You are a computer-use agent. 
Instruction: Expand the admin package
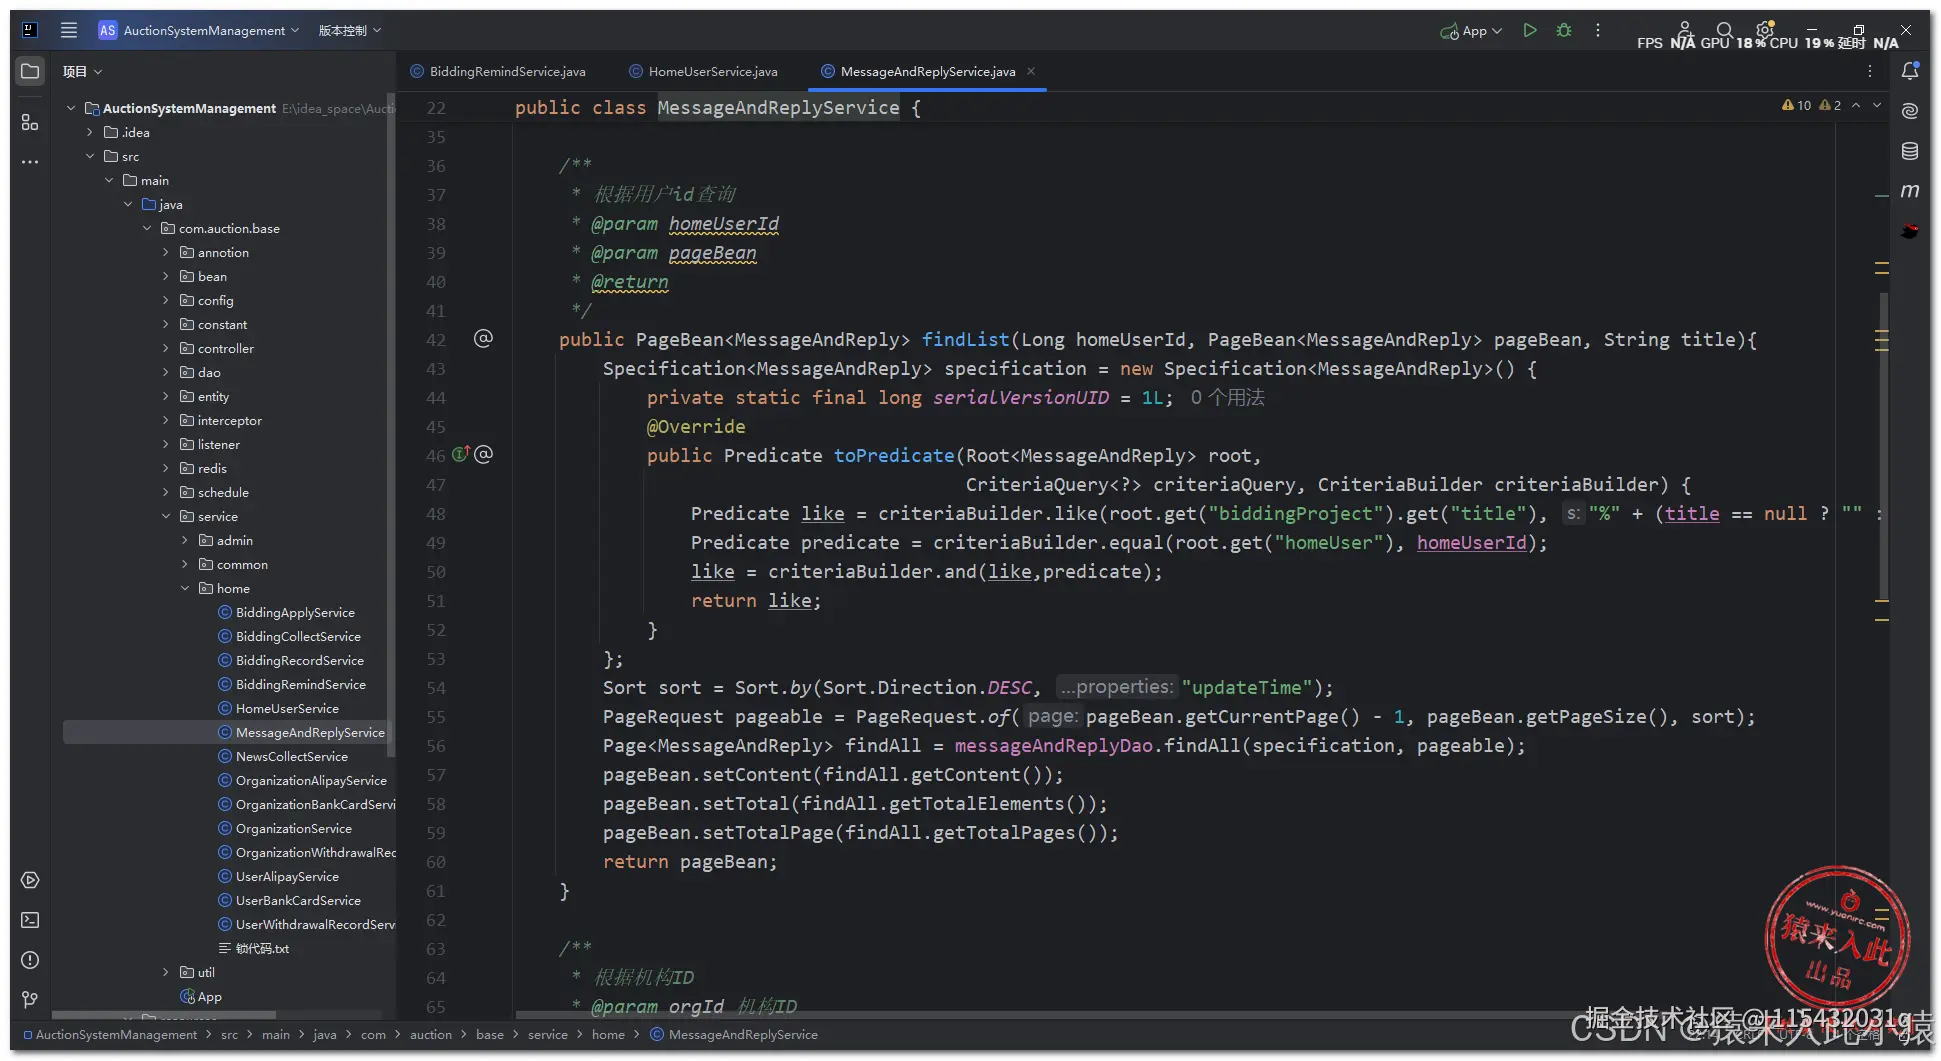[185, 540]
